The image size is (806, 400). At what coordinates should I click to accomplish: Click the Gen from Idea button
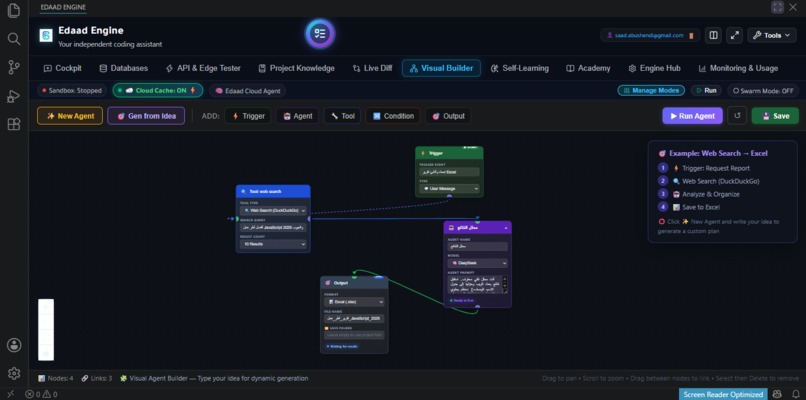(x=146, y=116)
